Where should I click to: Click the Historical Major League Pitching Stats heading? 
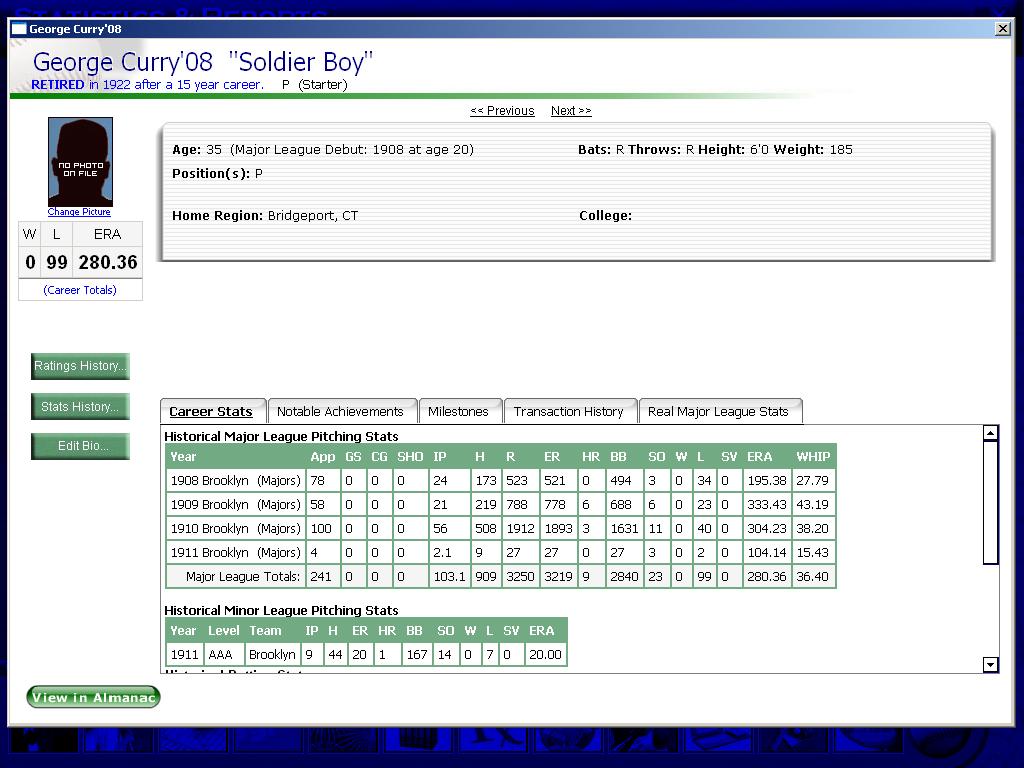(281, 436)
